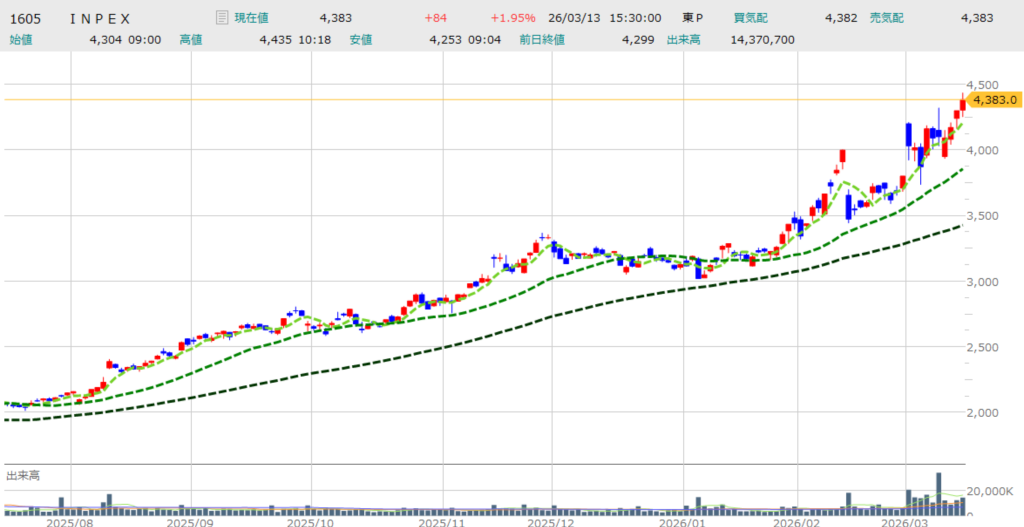Image resolution: width=1024 pixels, height=527 pixels.
Task: Select the 買気配 bid label
Action: pos(752,17)
